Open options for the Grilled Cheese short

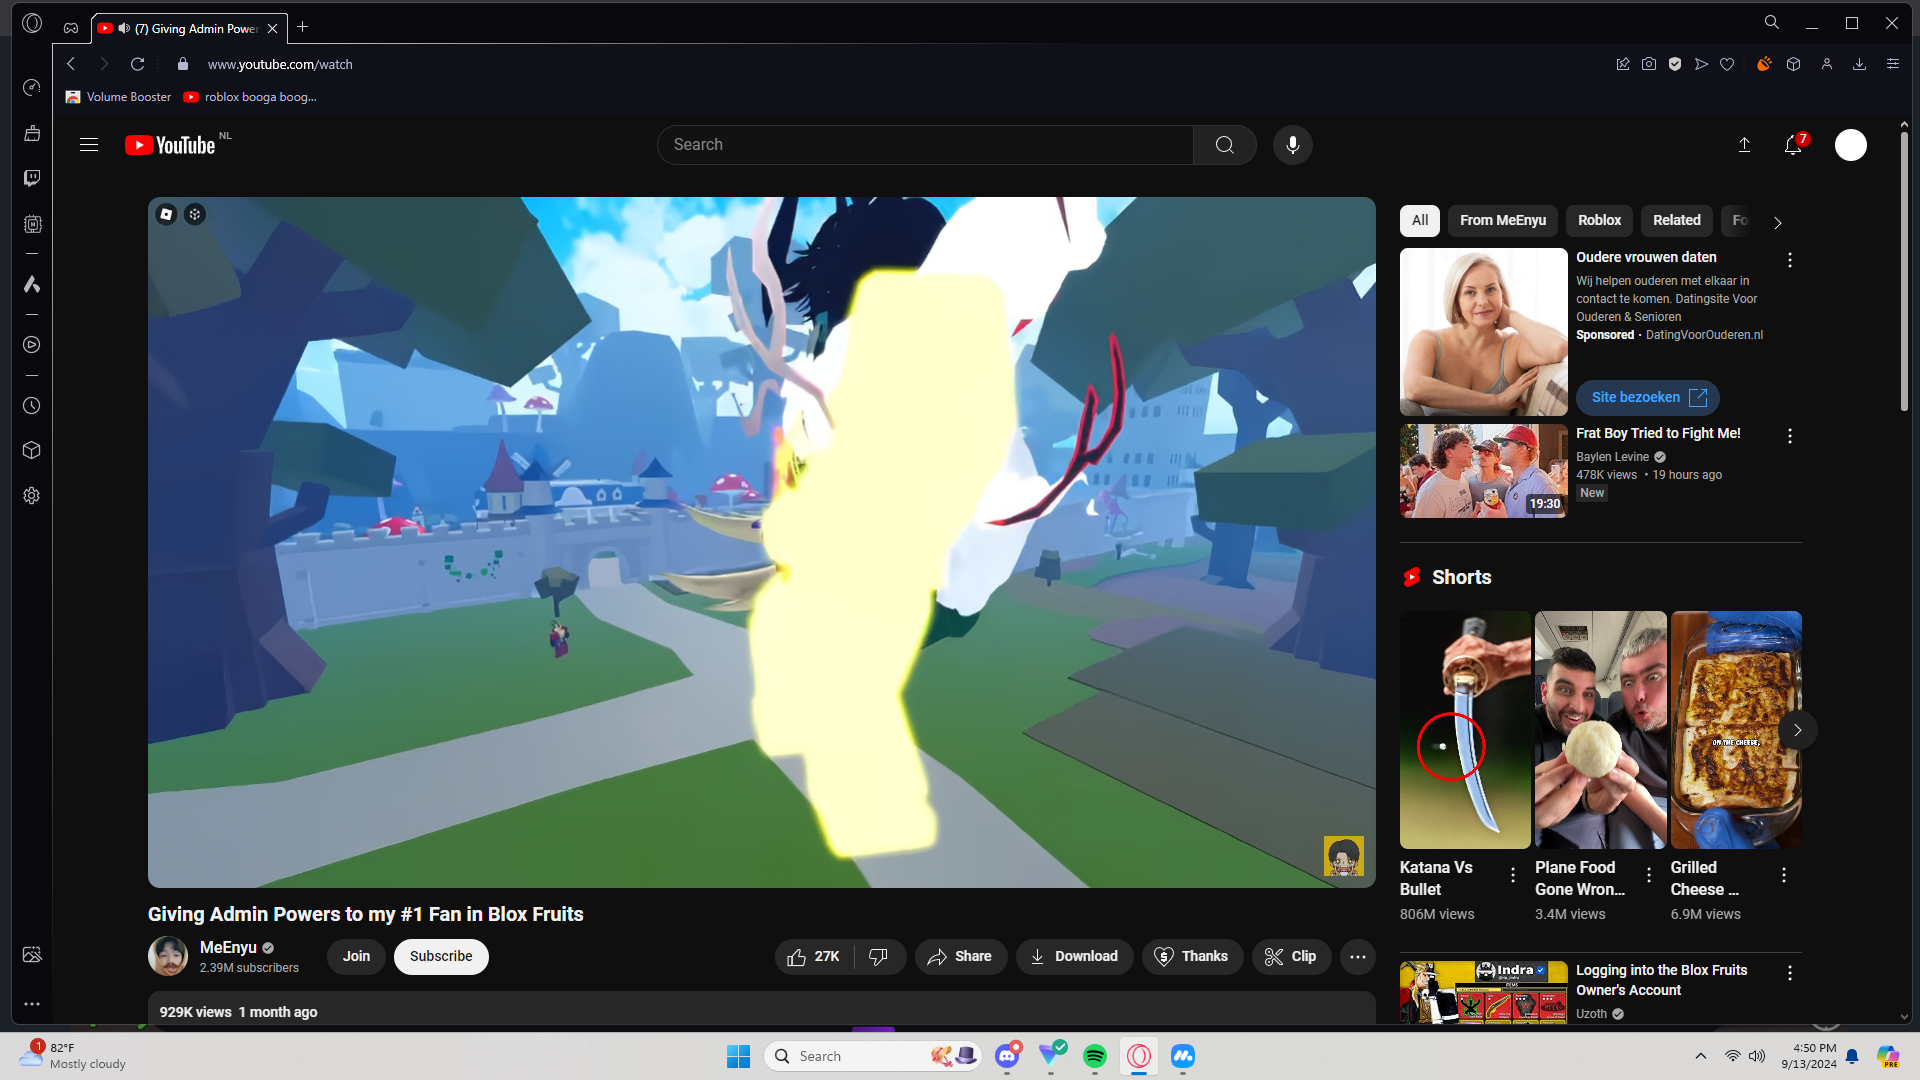1784,875
